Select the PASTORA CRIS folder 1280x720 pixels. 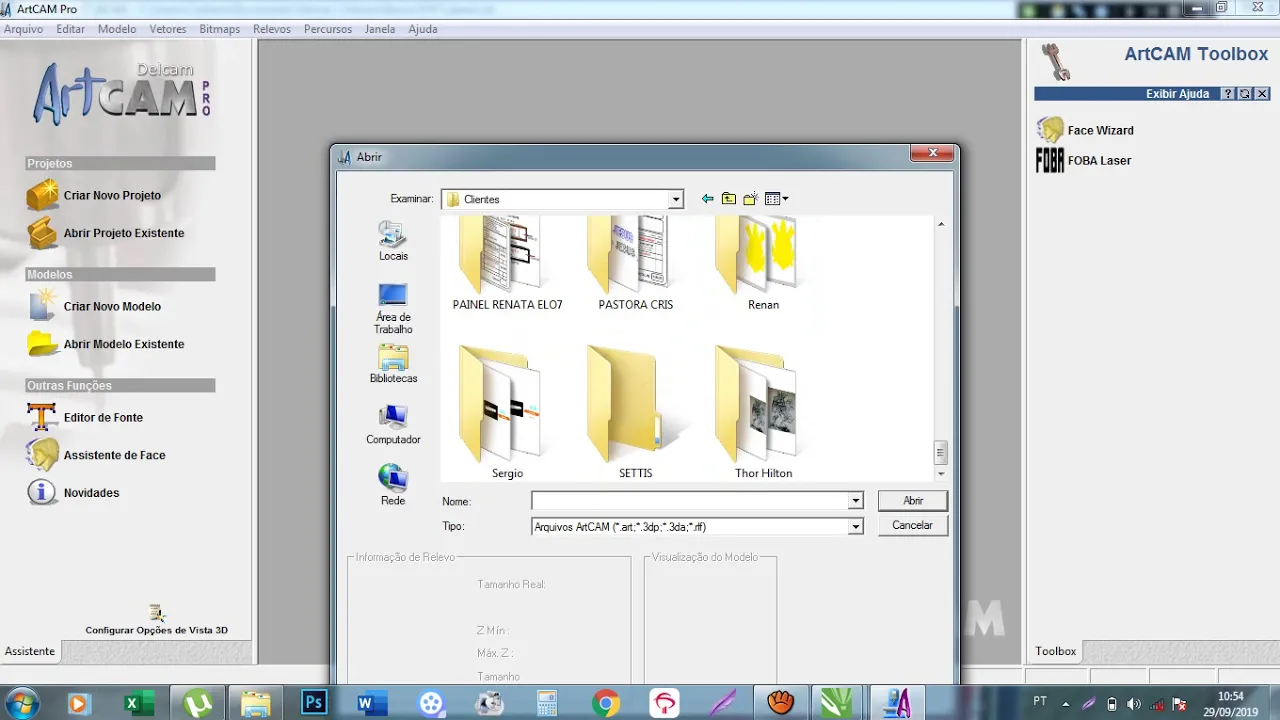636,262
